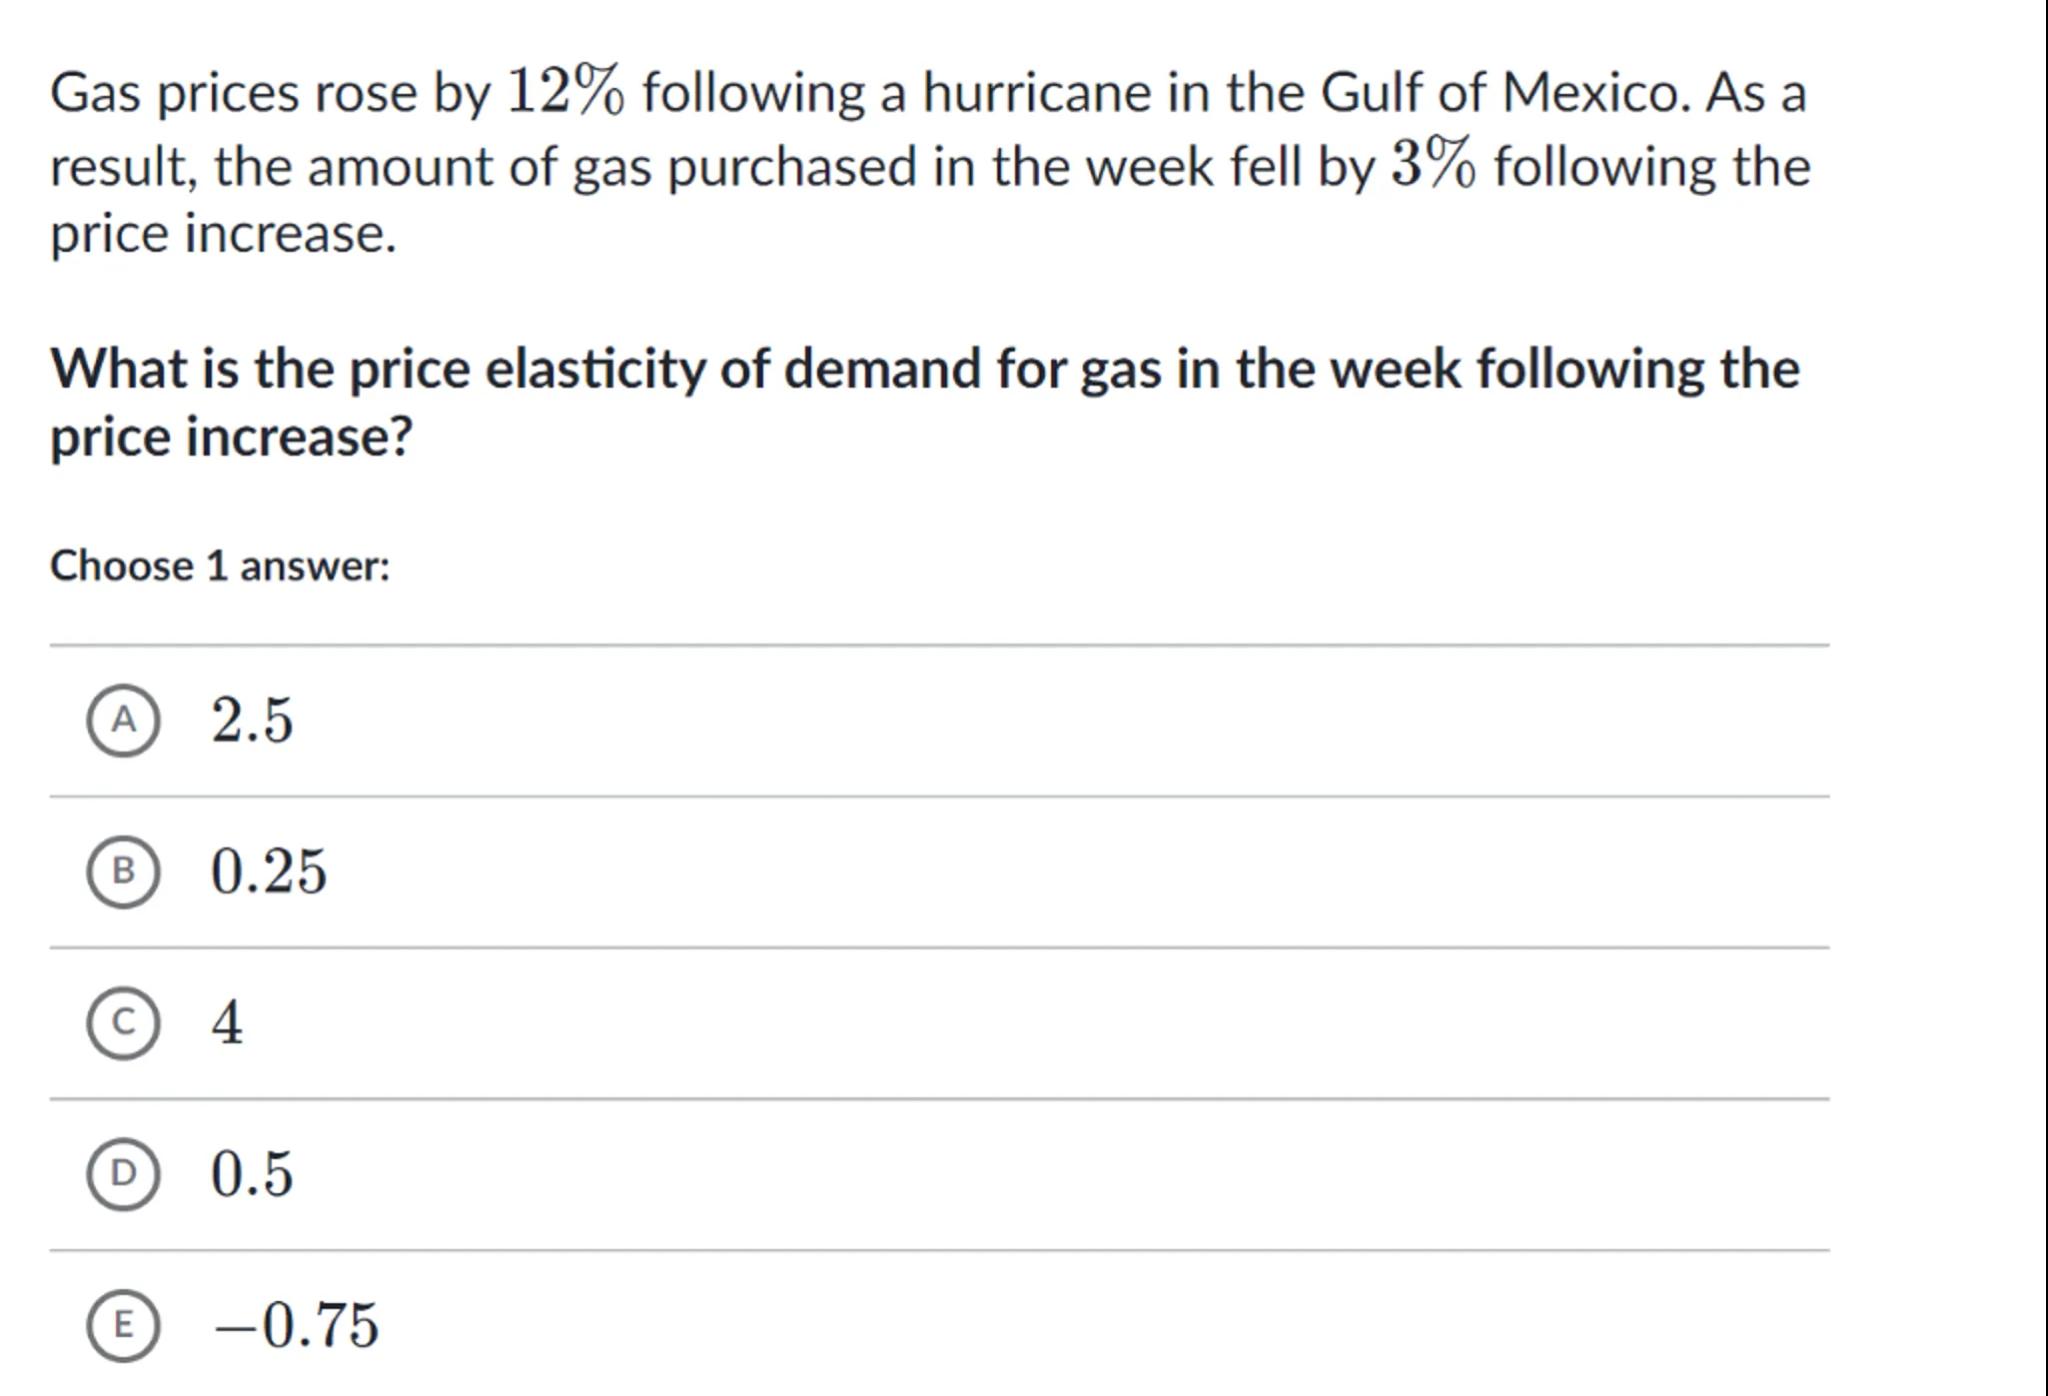Choose the B option circle
Screen dimensions: 2048x1396
pyautogui.click(x=122, y=871)
